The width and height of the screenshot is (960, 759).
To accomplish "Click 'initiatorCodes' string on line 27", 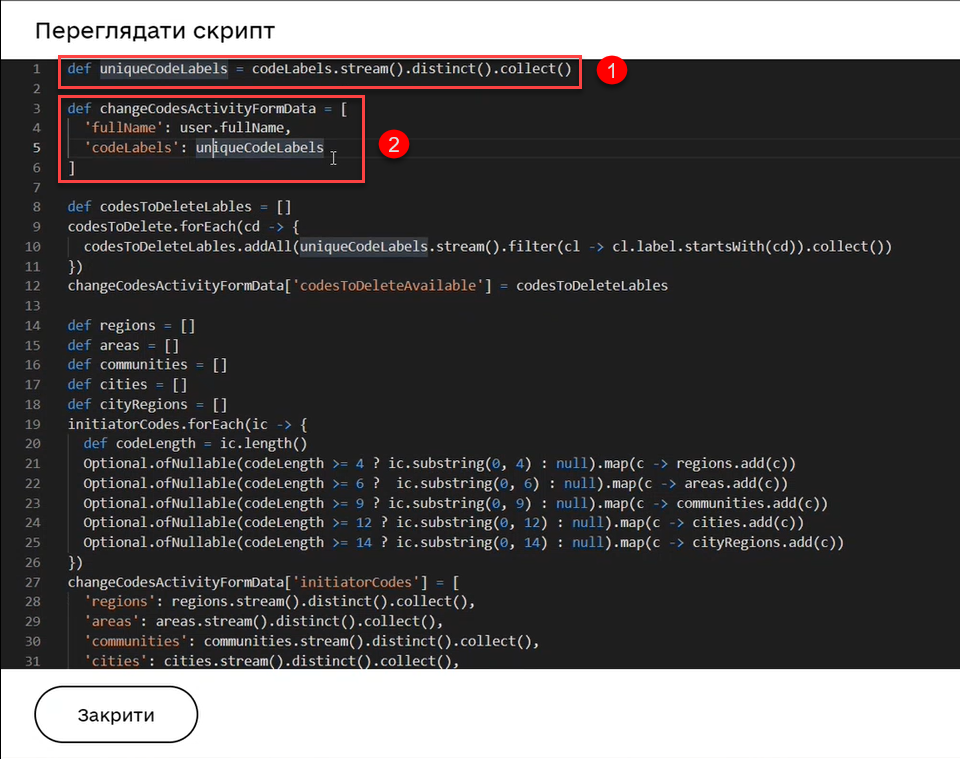I will tap(356, 582).
